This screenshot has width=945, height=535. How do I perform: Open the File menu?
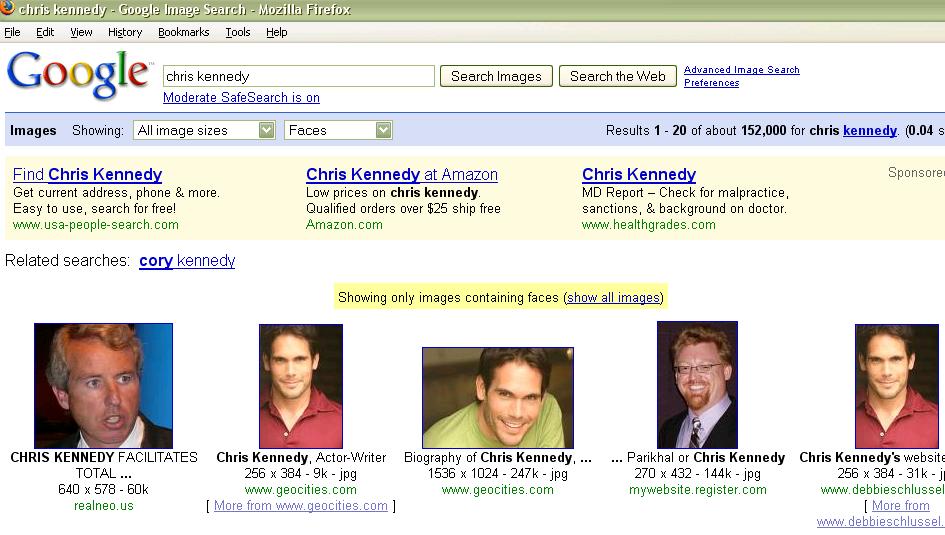(x=12, y=32)
